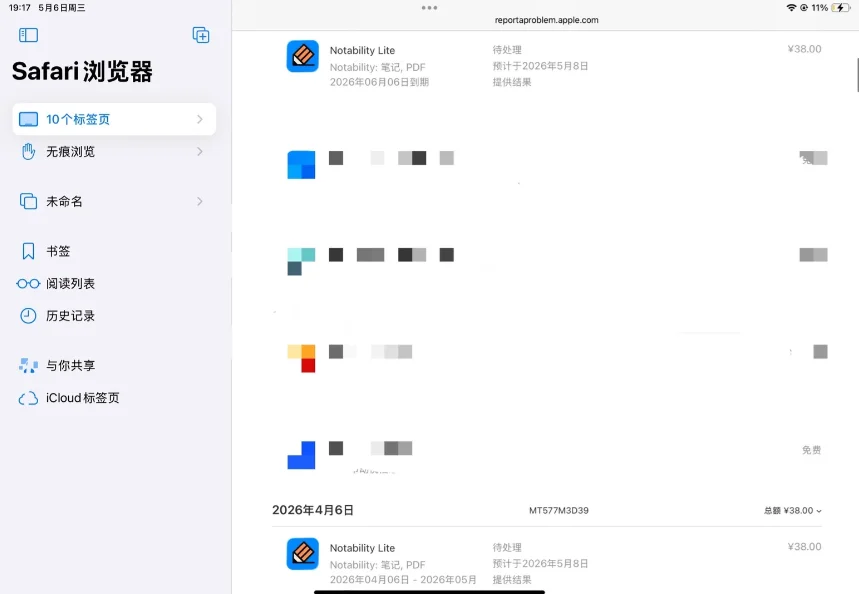Expand chevron next to 无痕浏览
Screen dimensions: 859x594
coord(200,151)
